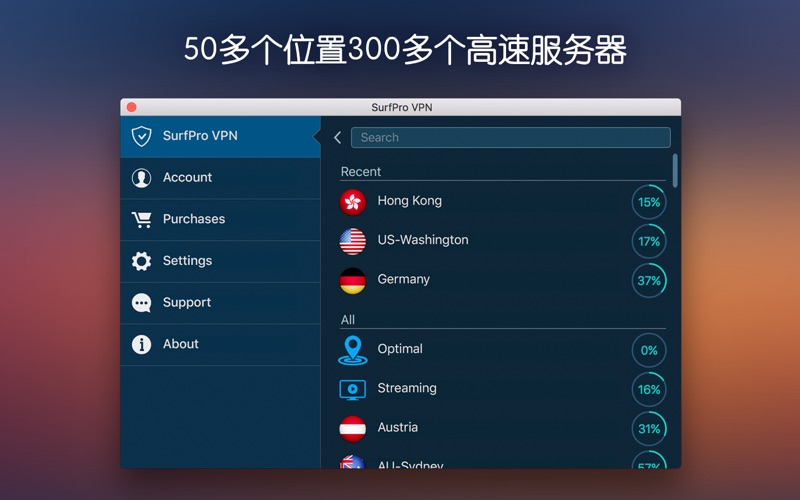Click the Recent section header
Viewport: 800px width, 500px height.
click(x=361, y=172)
